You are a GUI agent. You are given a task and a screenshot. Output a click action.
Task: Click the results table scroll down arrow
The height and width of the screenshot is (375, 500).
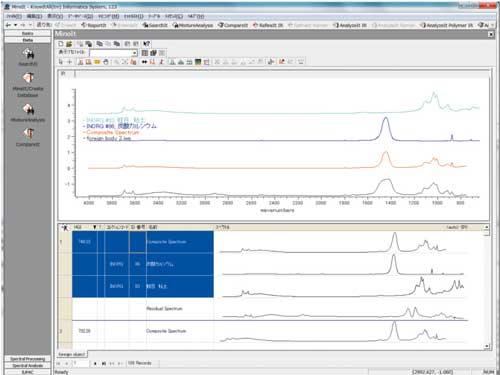coord(487,346)
